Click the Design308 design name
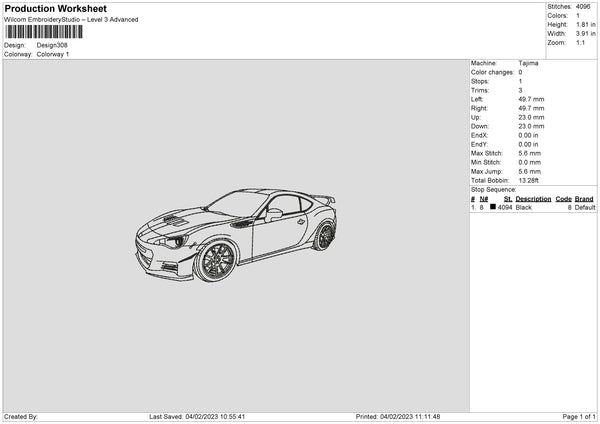 click(51, 45)
